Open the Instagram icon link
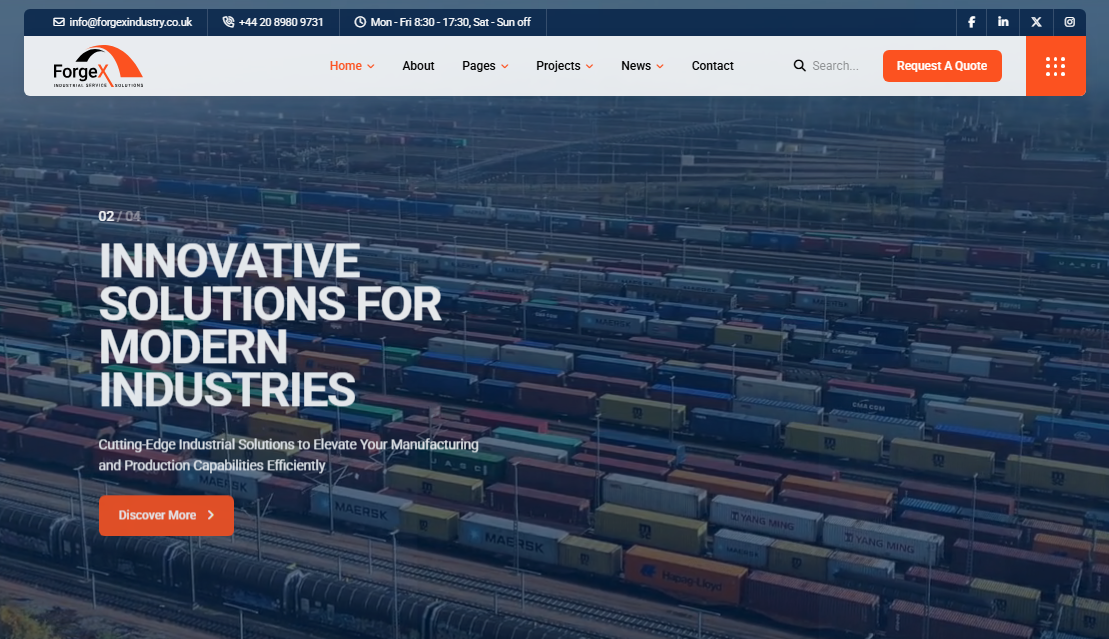Screen dimensions: 1109x639 tap(1069, 22)
